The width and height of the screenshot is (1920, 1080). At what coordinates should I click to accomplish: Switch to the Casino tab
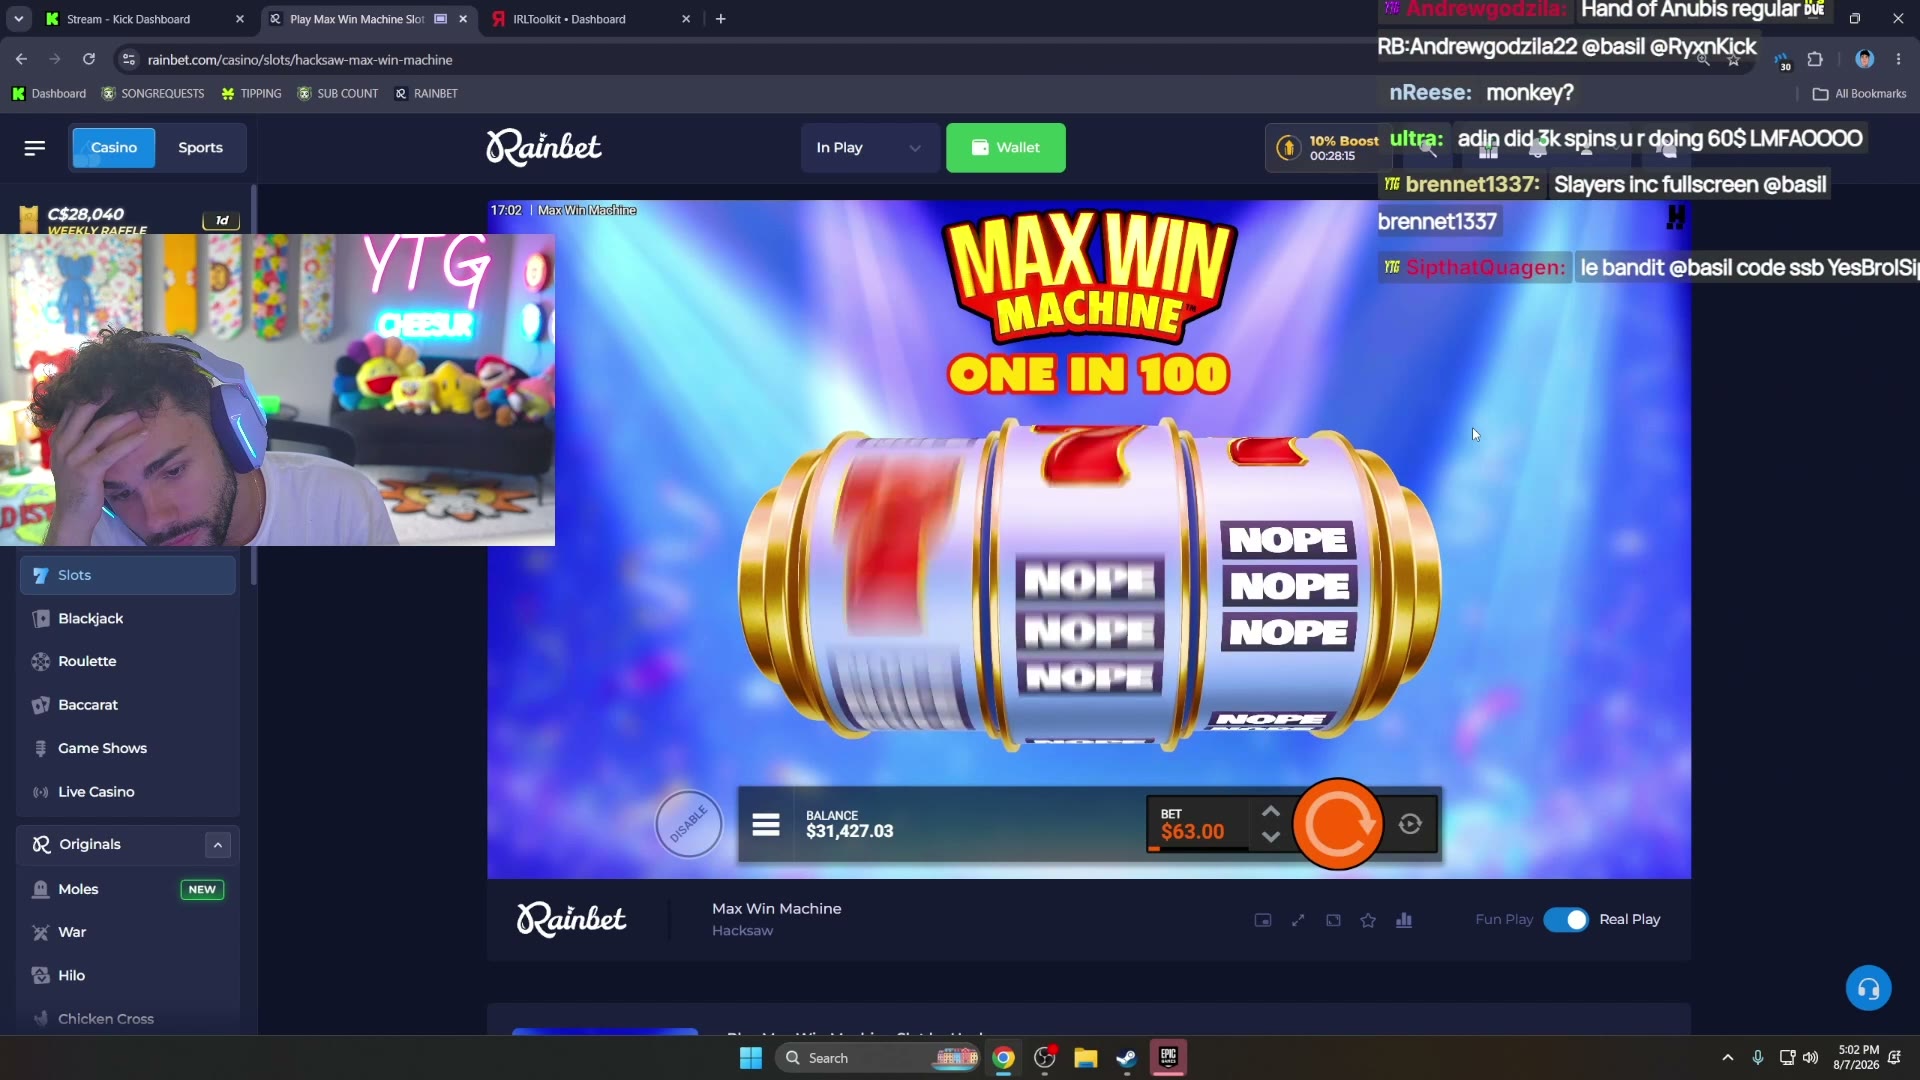coord(113,148)
